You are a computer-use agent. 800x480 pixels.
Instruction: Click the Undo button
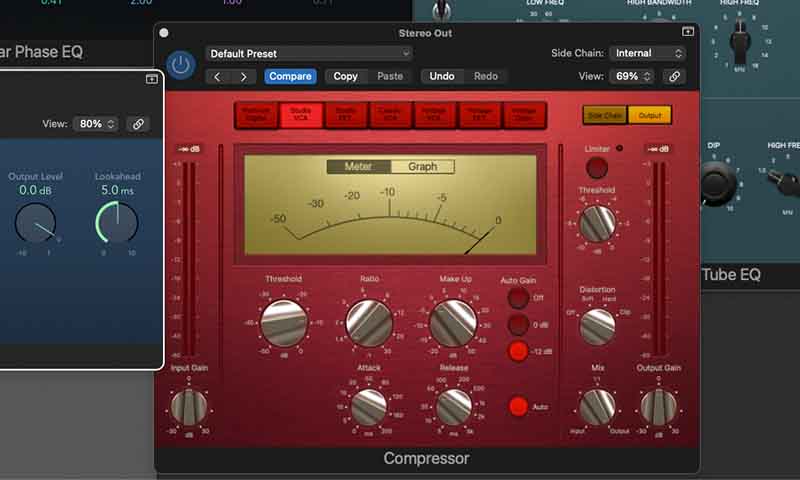442,77
